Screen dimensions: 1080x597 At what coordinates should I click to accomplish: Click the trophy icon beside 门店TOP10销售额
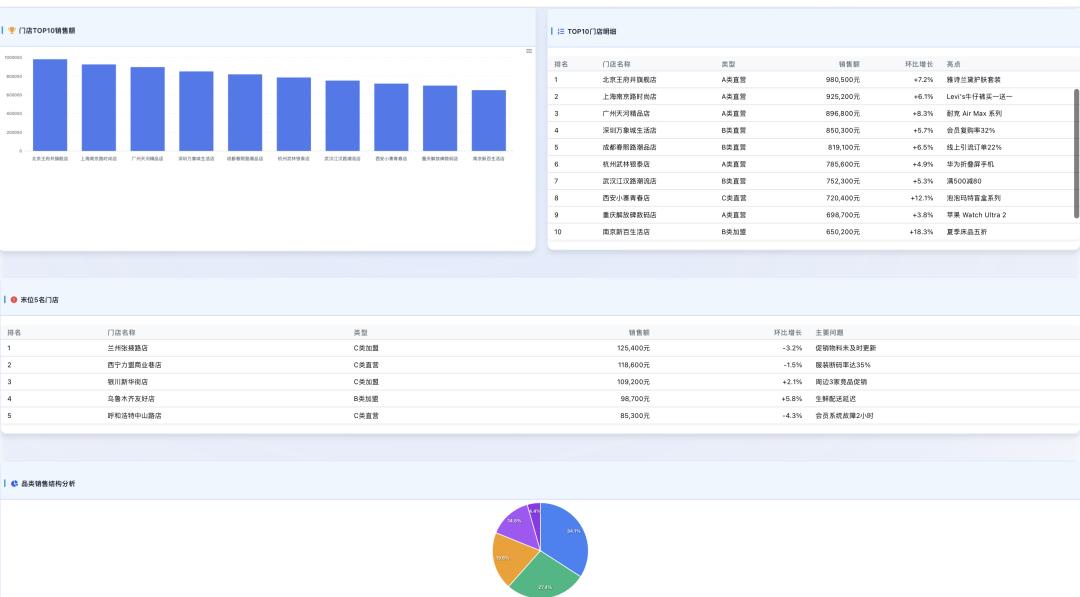[x=12, y=30]
